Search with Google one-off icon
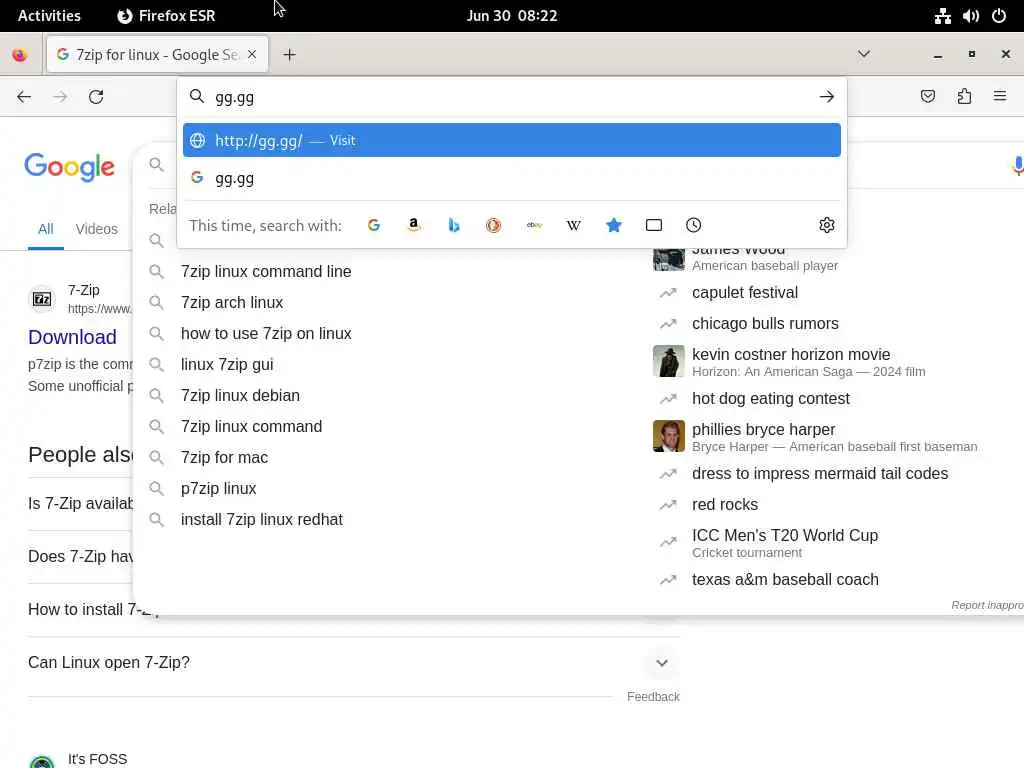This screenshot has width=1024, height=768. 374,225
